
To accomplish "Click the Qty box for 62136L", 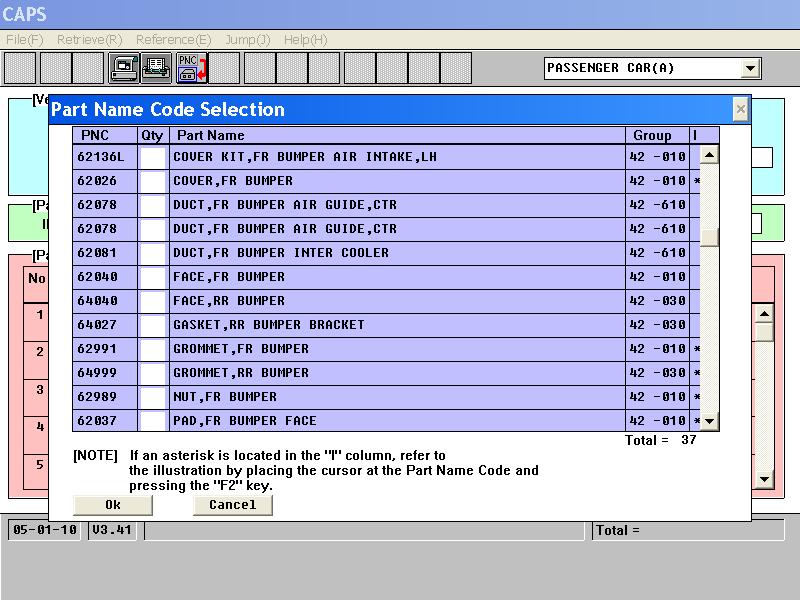I will click(153, 157).
